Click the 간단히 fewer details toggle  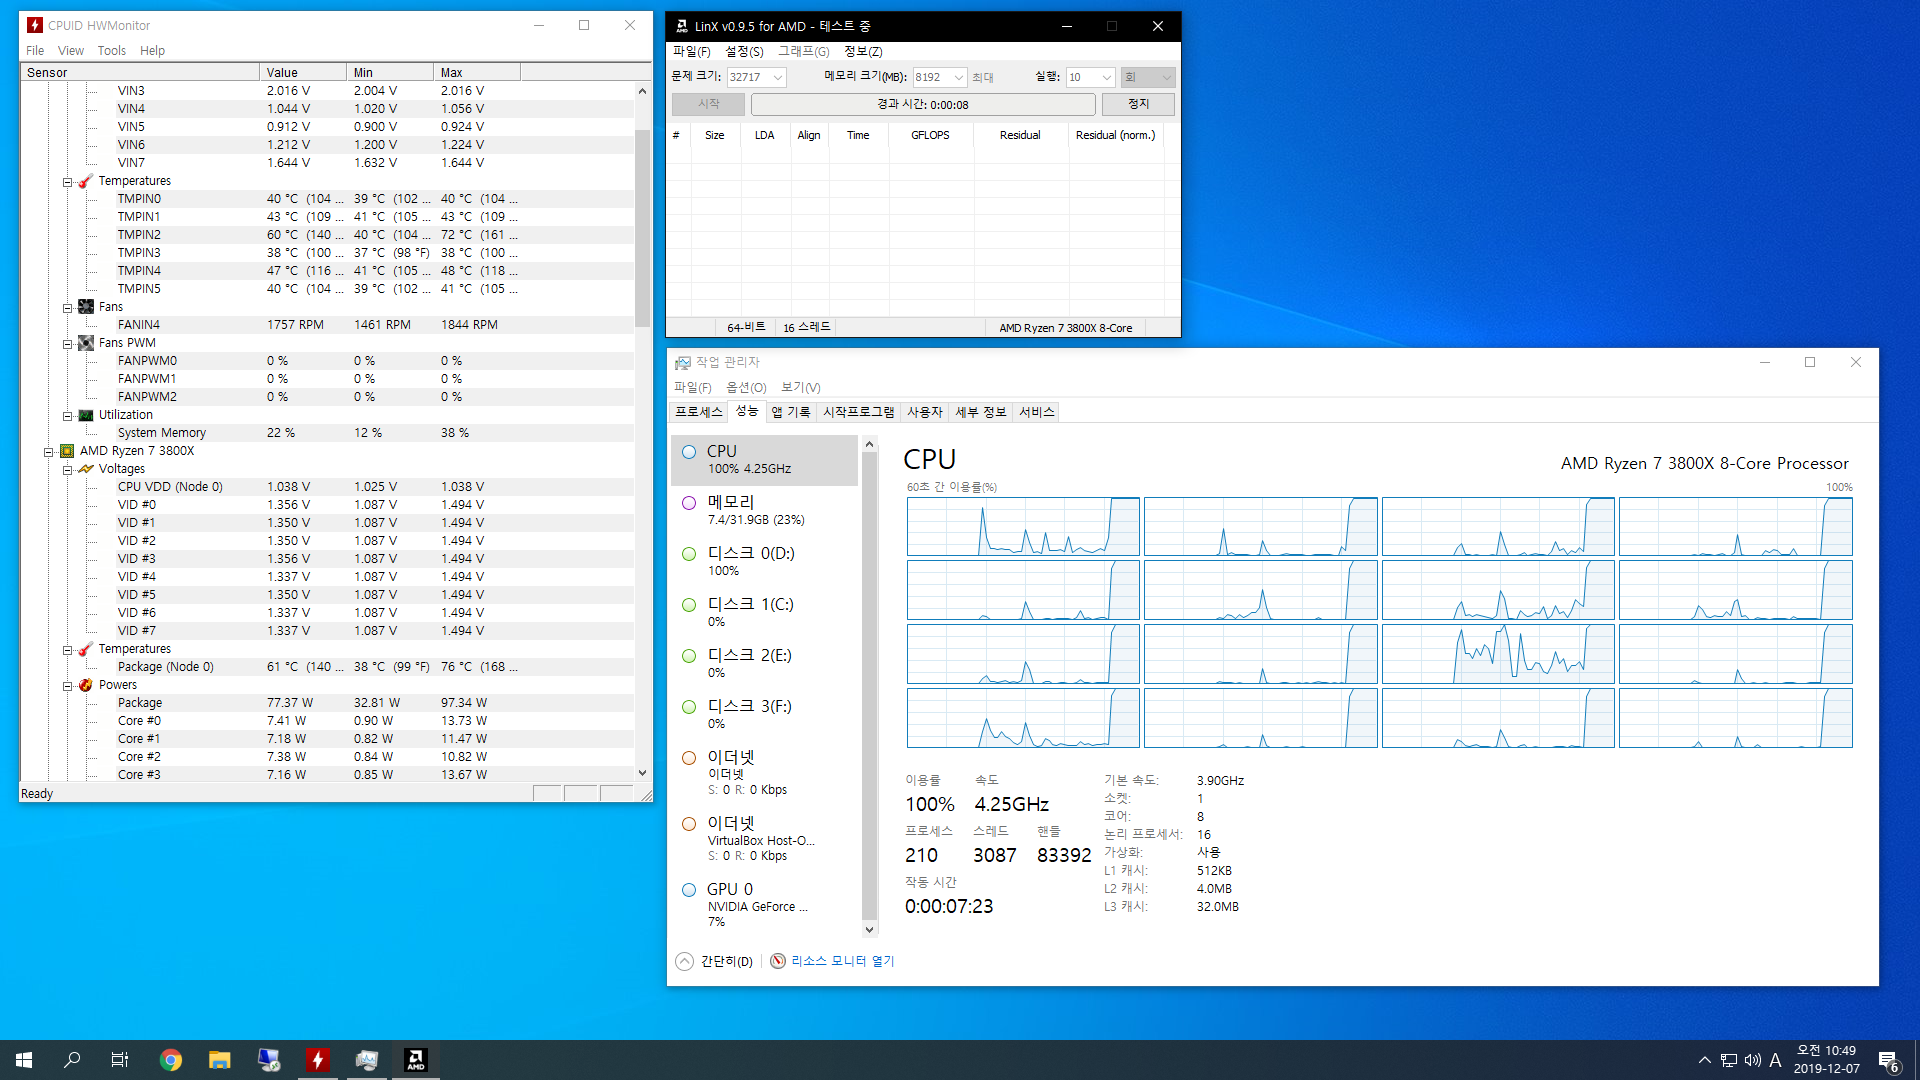click(715, 961)
